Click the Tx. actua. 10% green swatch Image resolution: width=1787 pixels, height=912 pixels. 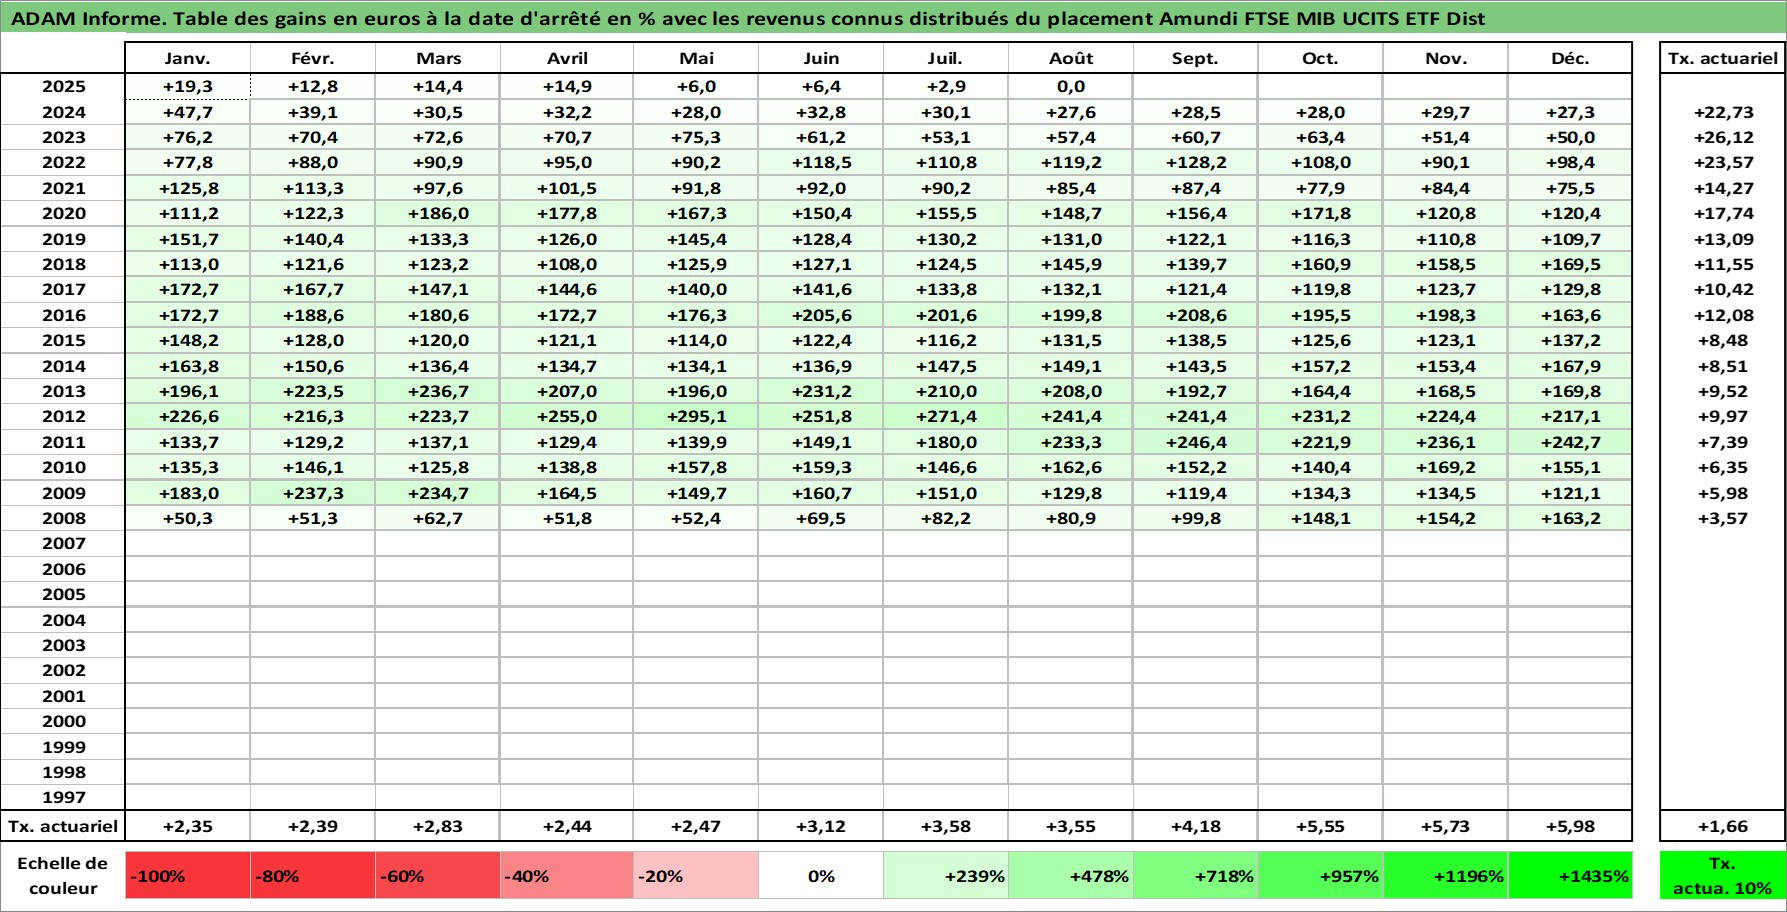coord(1723,876)
